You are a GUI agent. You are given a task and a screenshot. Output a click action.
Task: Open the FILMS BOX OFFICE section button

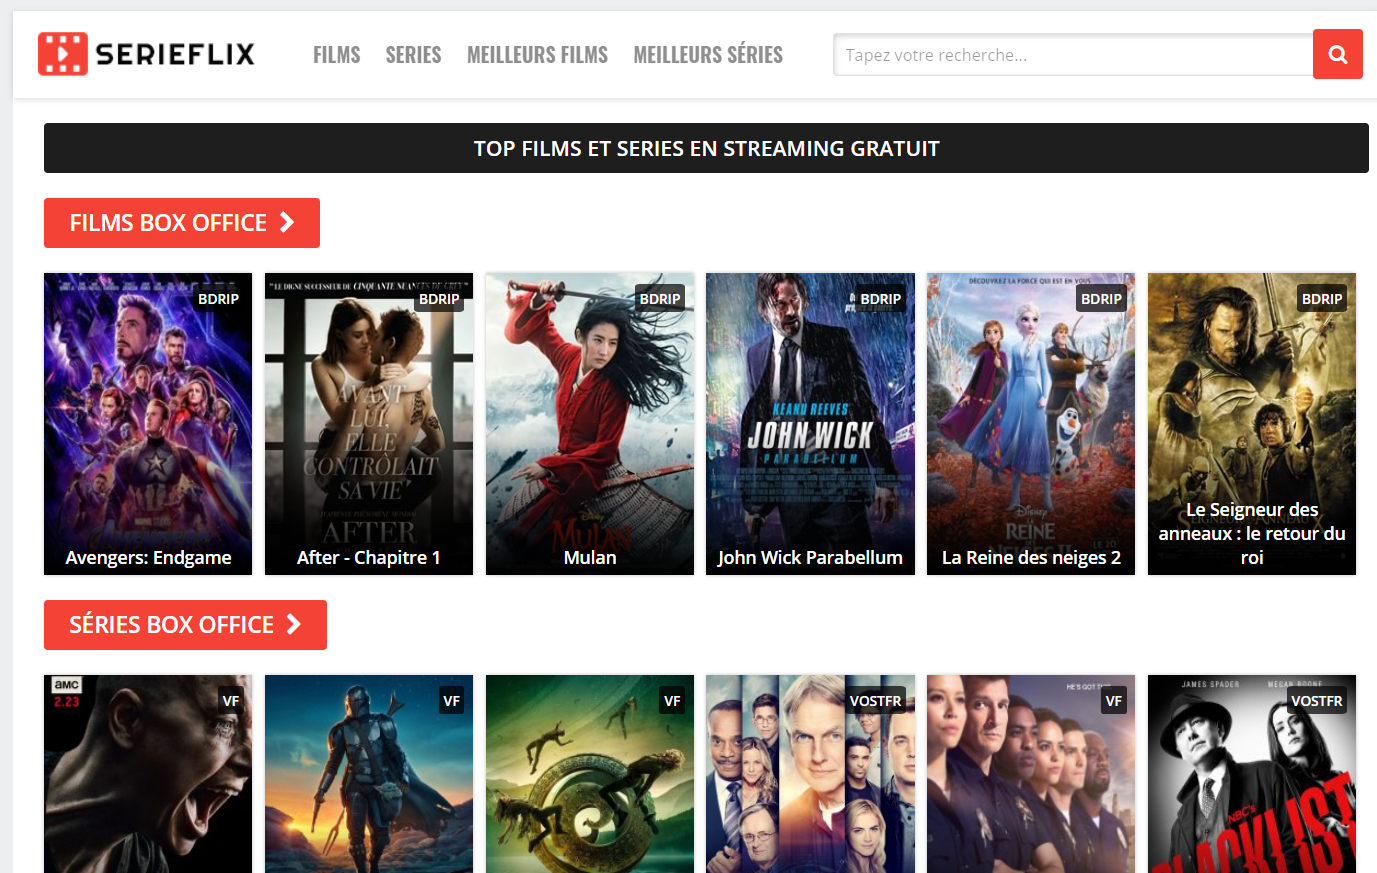point(182,223)
